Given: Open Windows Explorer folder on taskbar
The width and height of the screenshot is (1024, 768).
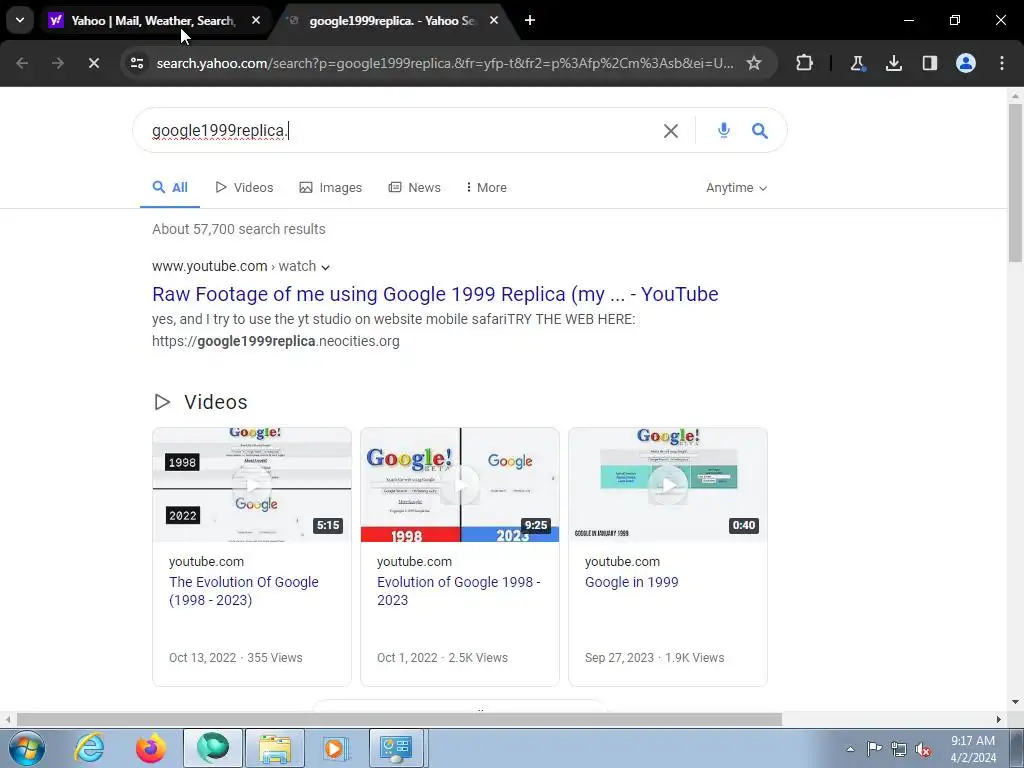Looking at the screenshot, I should coord(275,748).
